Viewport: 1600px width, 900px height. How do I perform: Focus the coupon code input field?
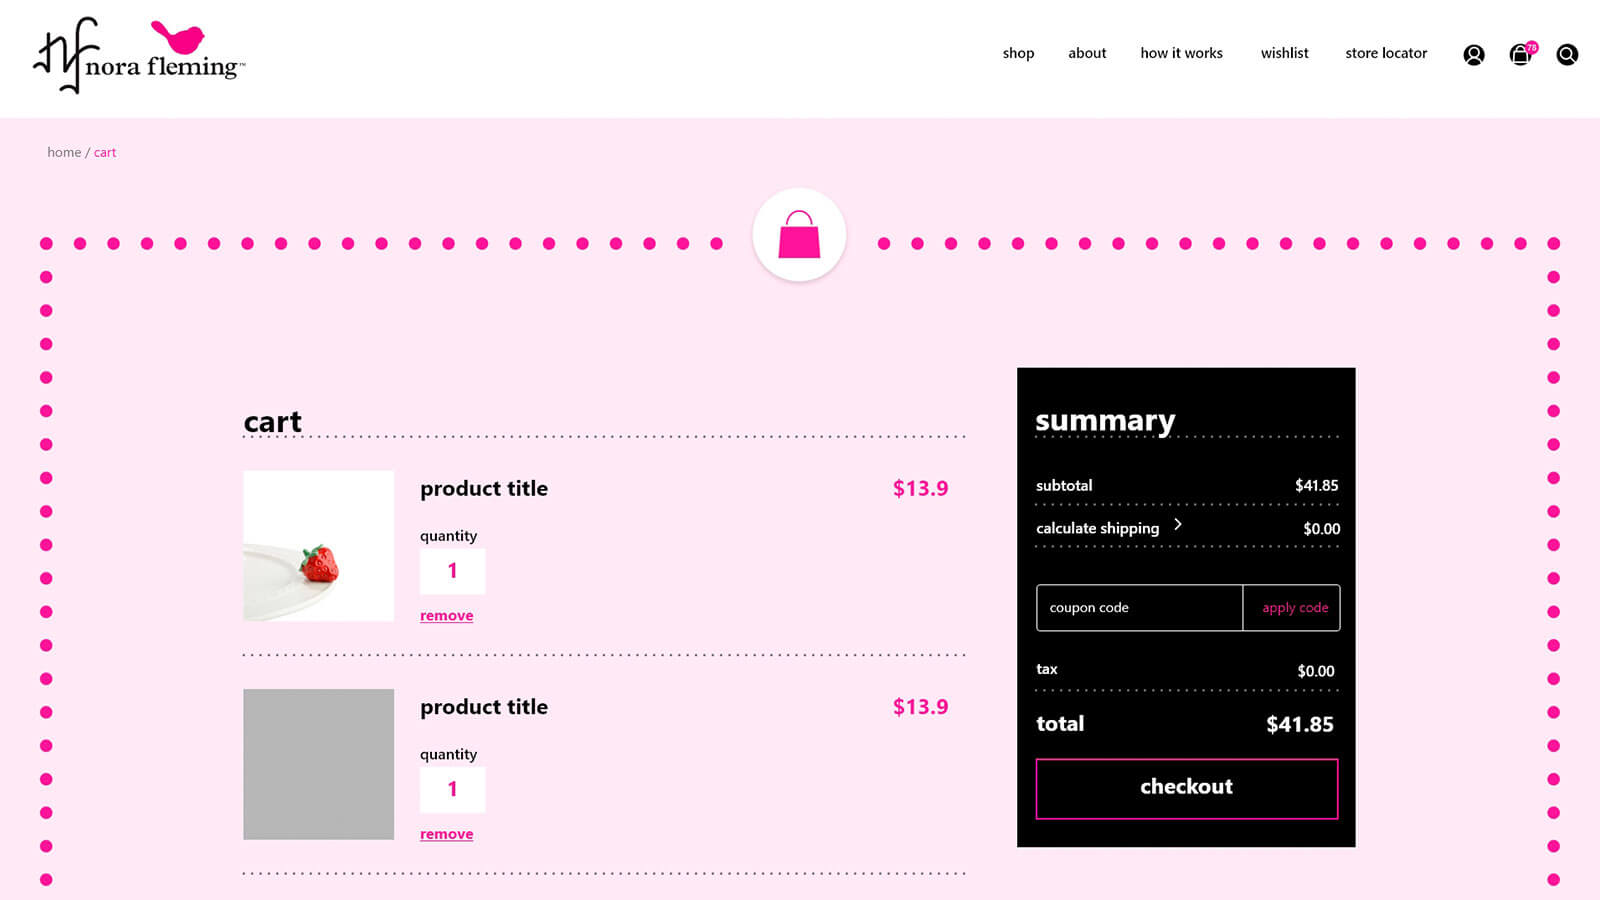1139,608
